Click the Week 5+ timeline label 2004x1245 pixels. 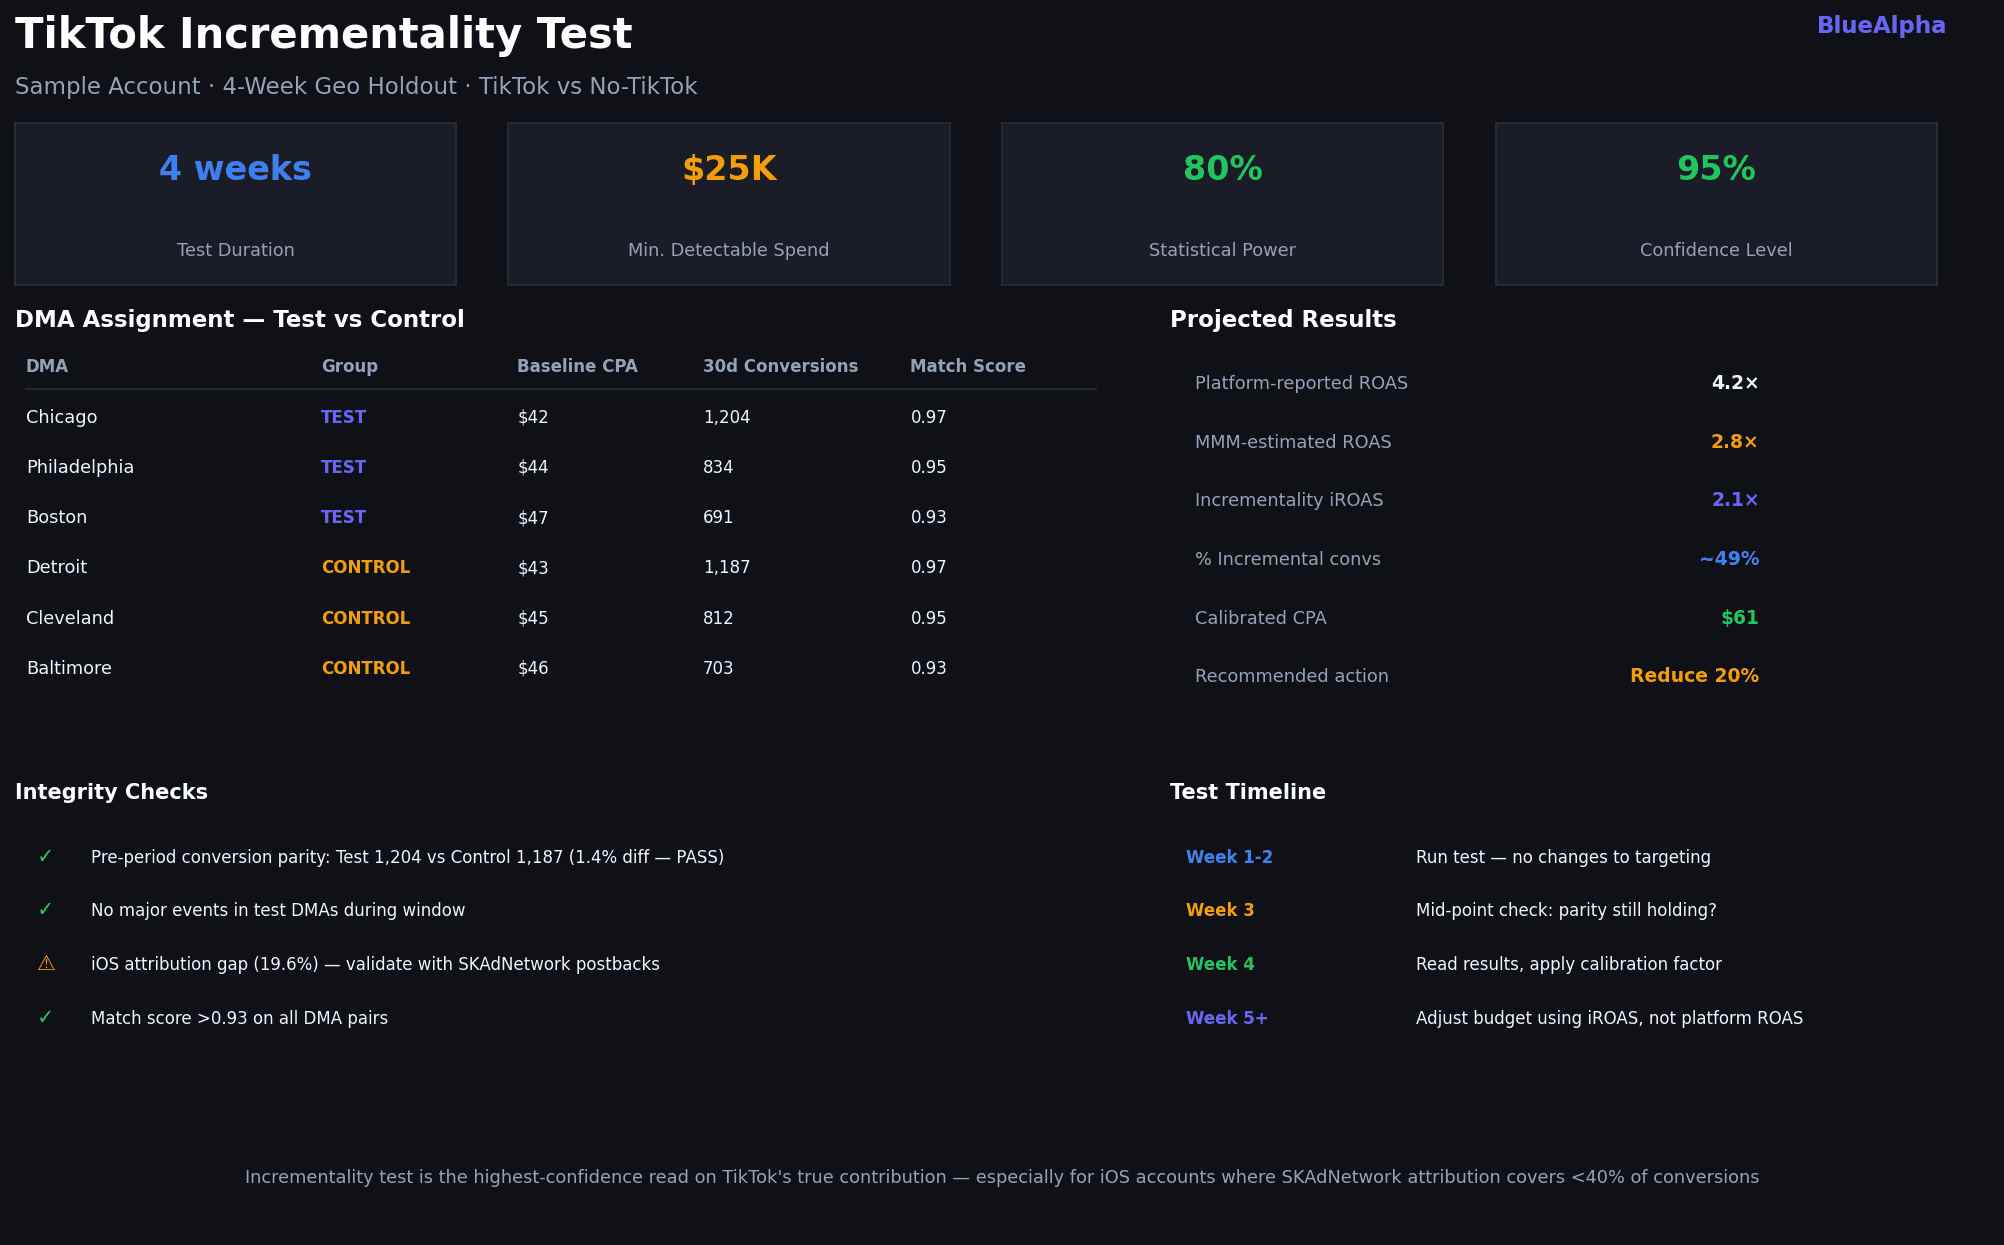(1227, 1018)
